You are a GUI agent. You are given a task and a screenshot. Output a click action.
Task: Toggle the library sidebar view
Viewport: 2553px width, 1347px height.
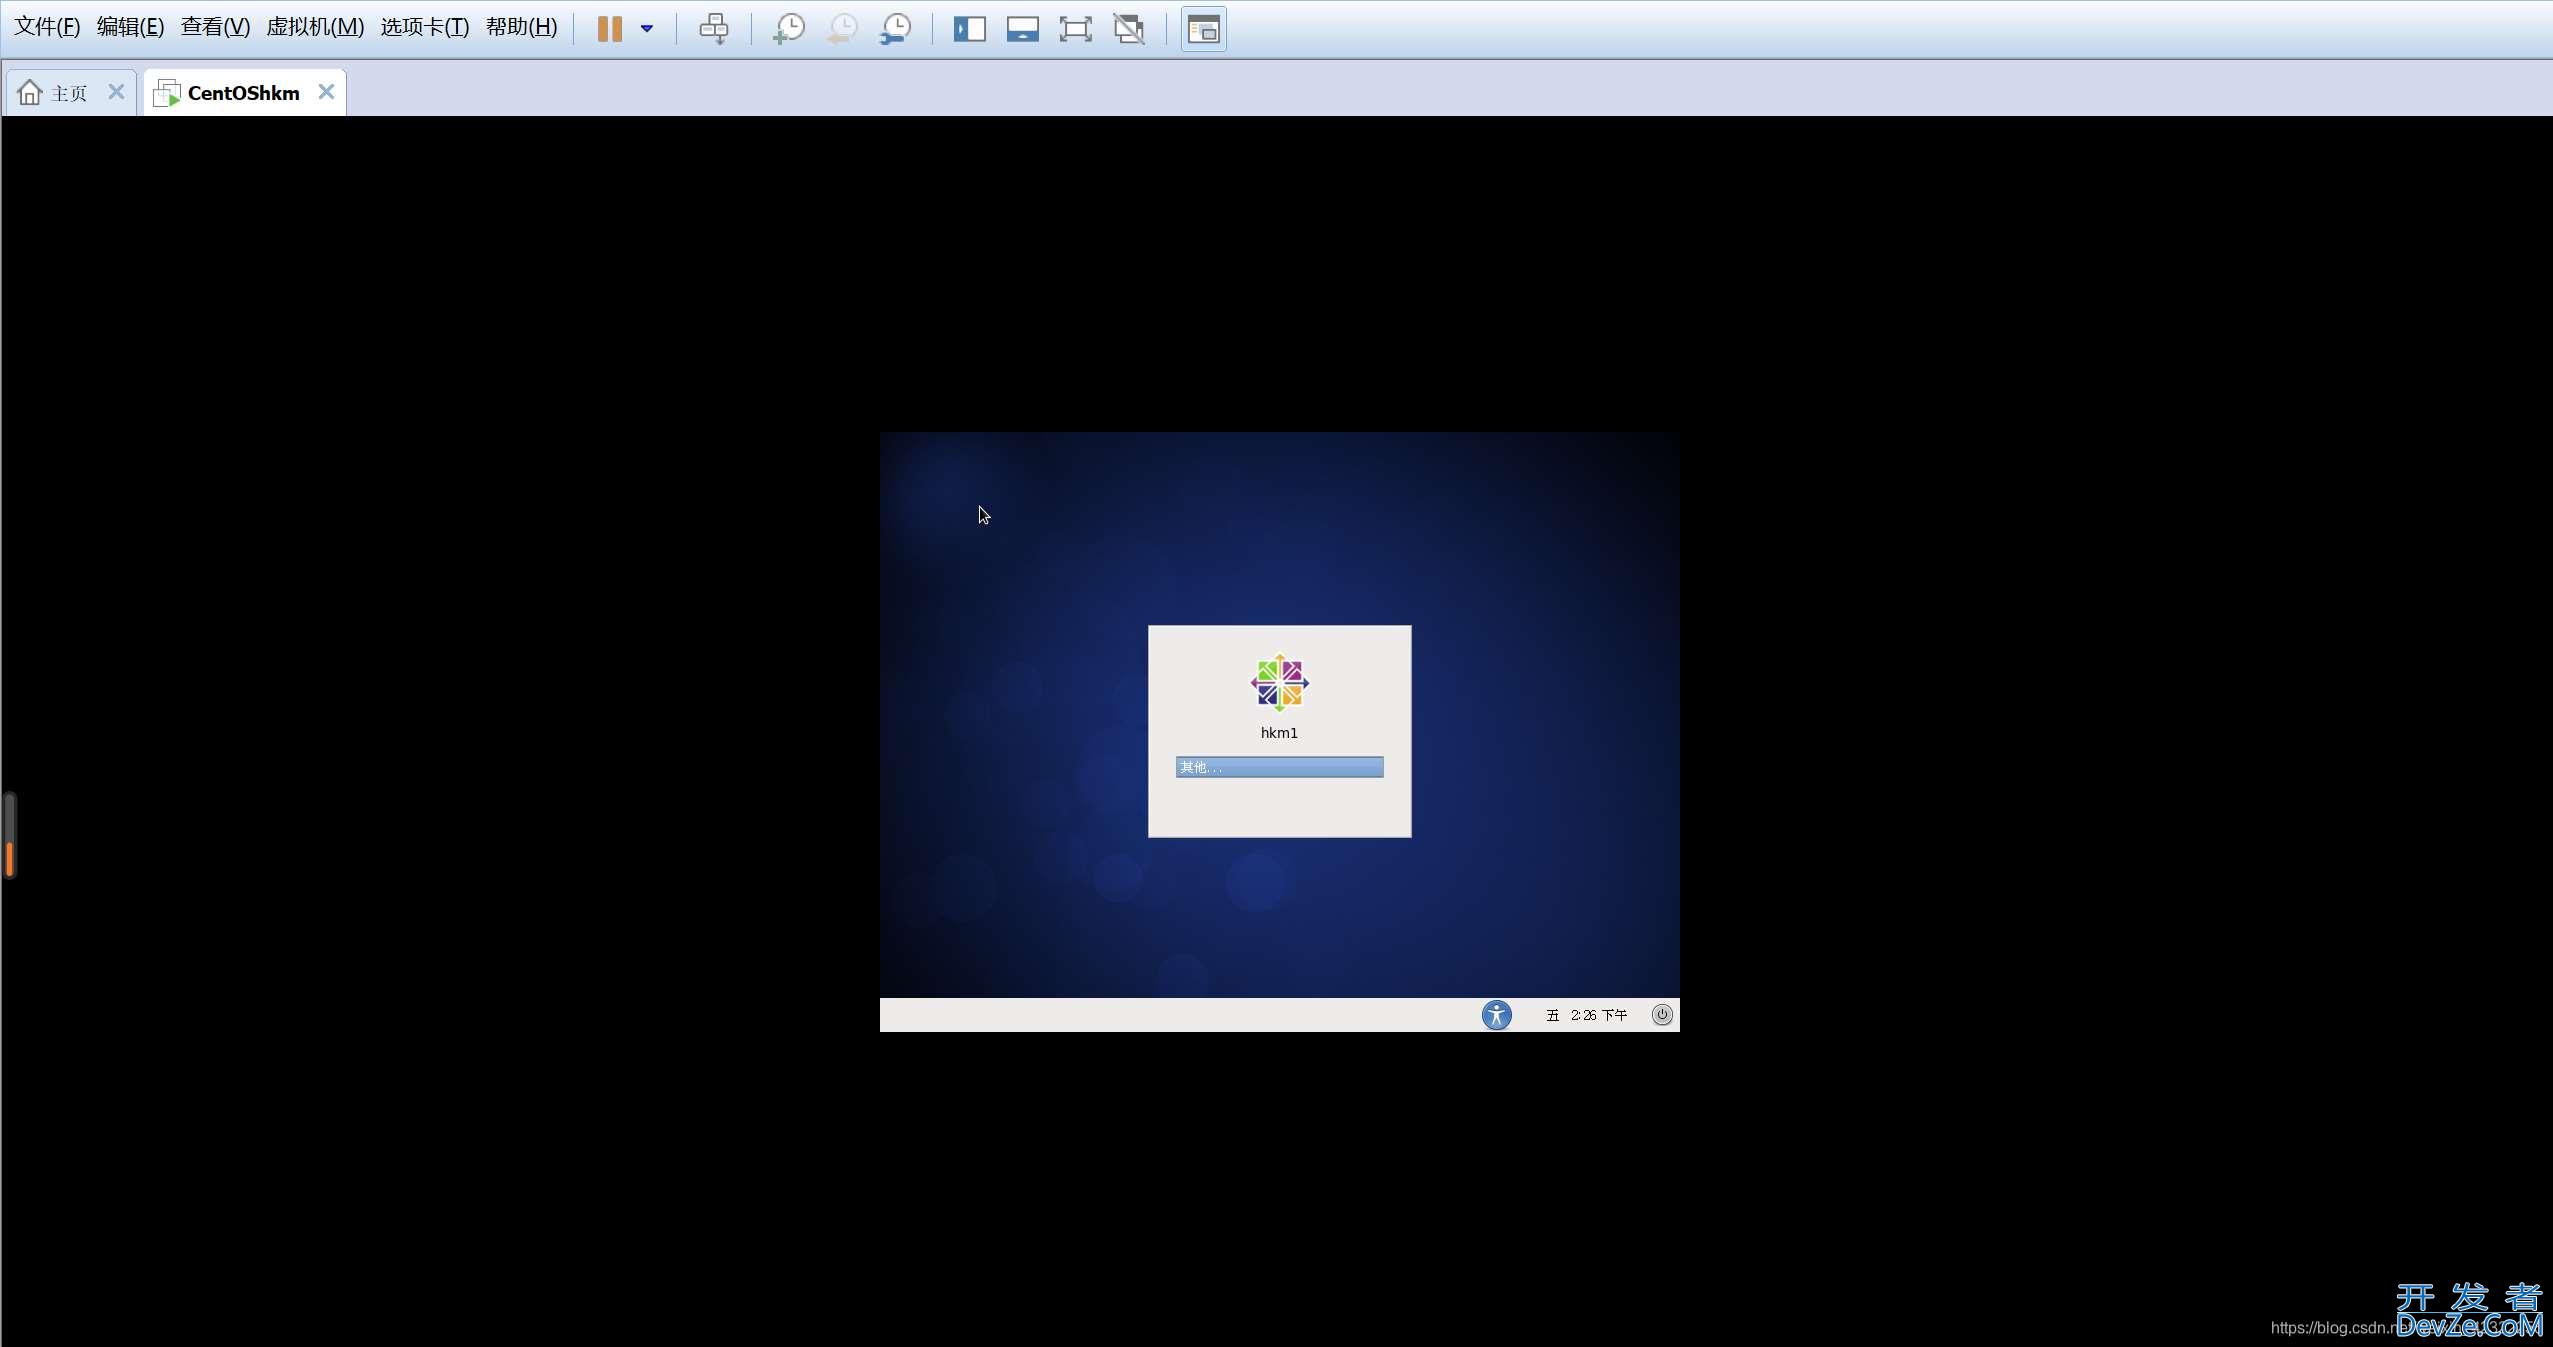969,29
